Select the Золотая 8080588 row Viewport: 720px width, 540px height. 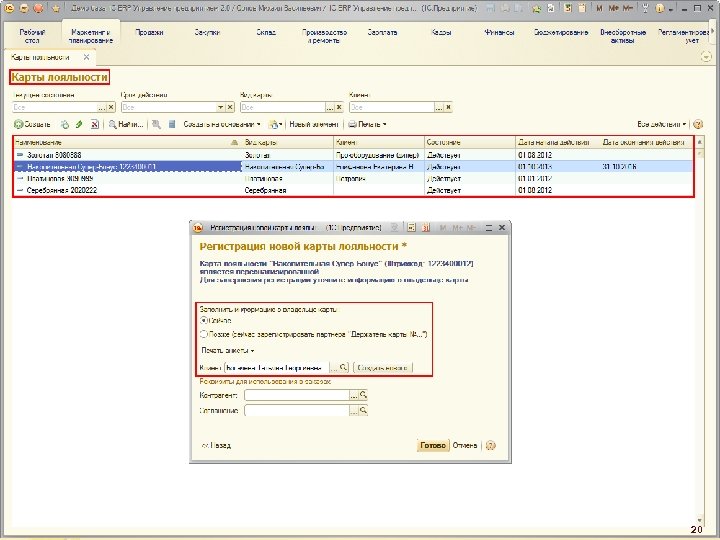[x=353, y=155]
